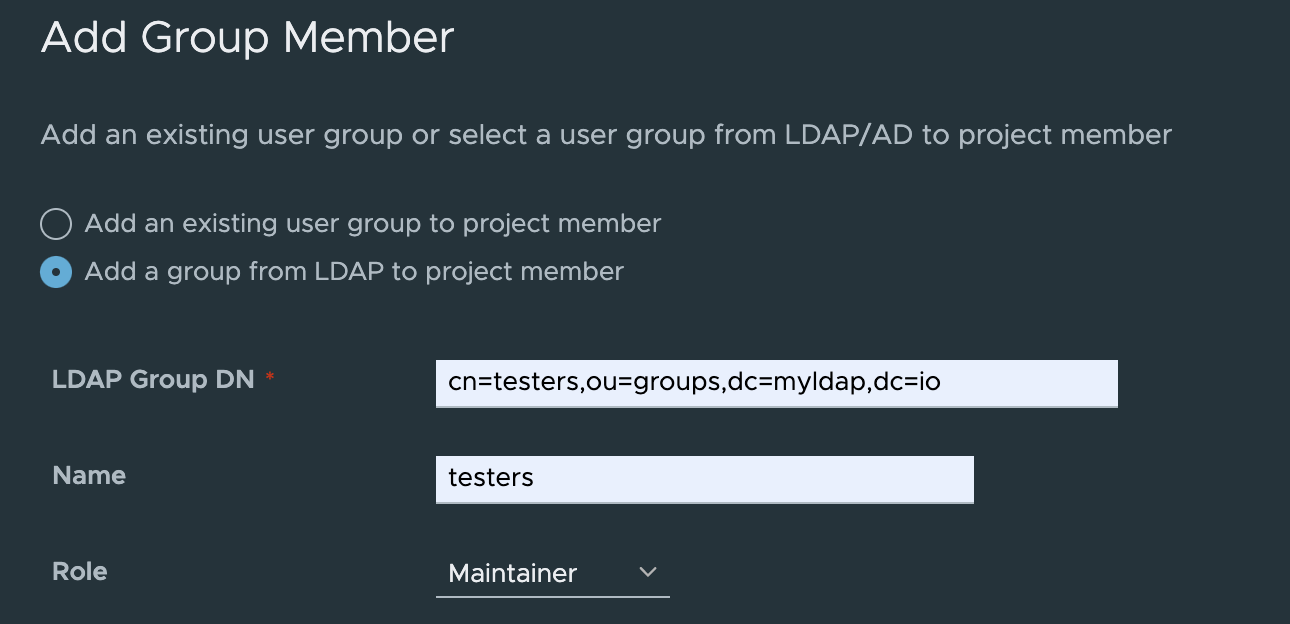Focus the Name input field containing testers
The height and width of the screenshot is (624, 1290).
[704, 479]
